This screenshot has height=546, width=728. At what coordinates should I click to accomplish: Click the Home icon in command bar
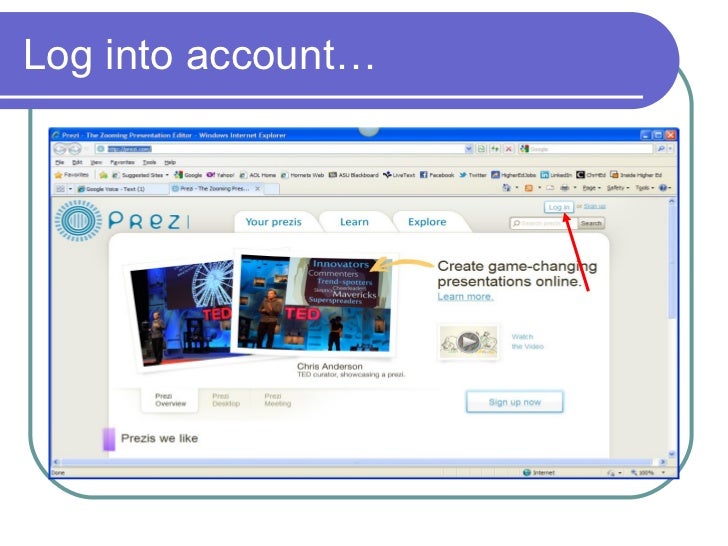coord(506,188)
